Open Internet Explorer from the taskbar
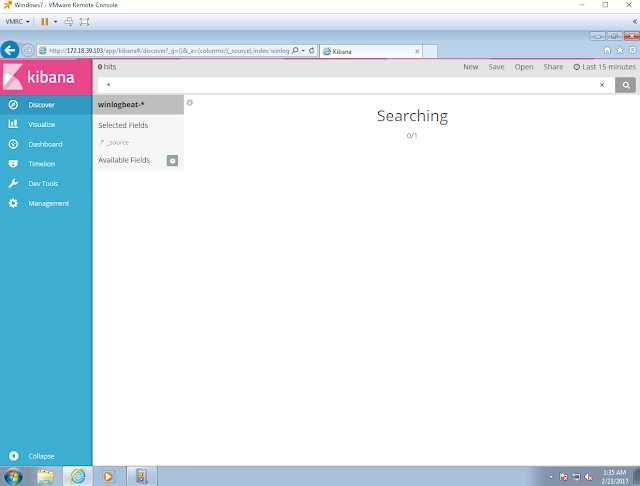640x486 pixels. point(78,476)
